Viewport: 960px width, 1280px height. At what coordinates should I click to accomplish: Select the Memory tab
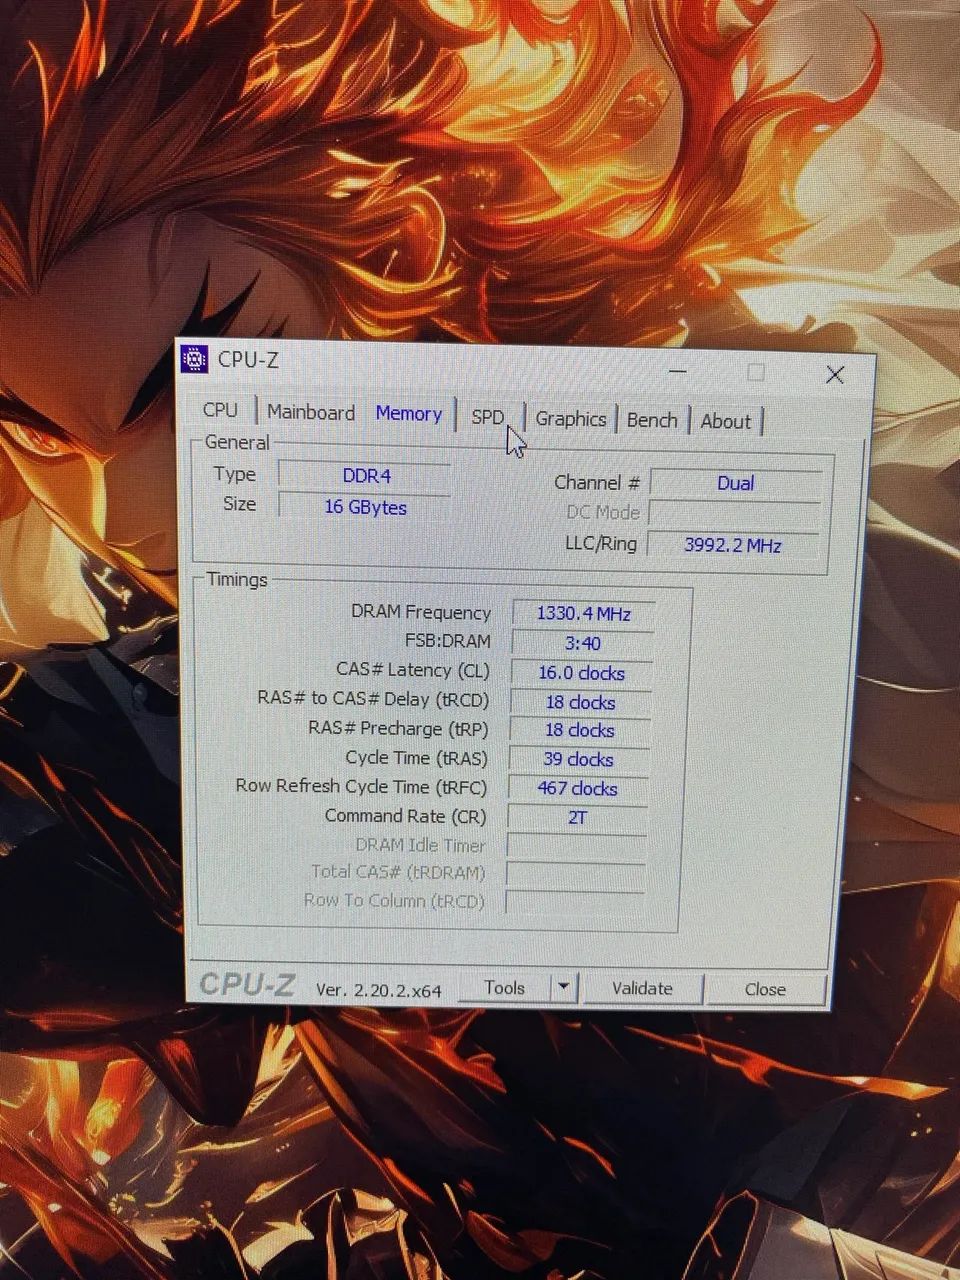(408, 413)
